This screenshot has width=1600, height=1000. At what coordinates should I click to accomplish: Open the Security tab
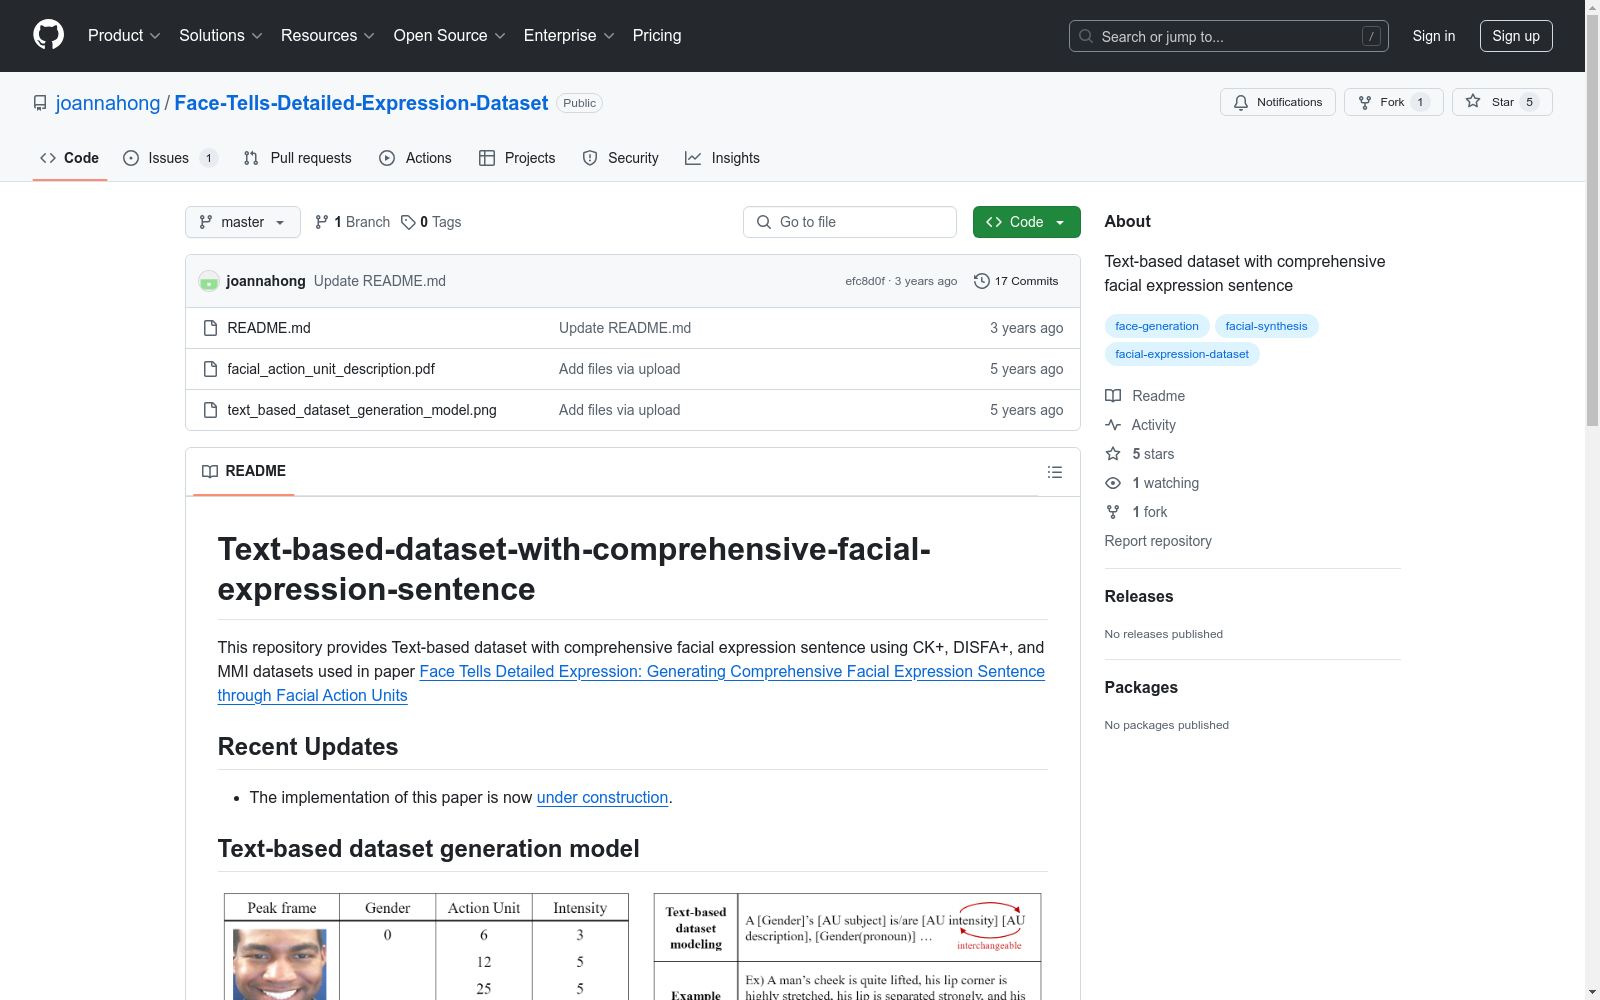pos(621,158)
